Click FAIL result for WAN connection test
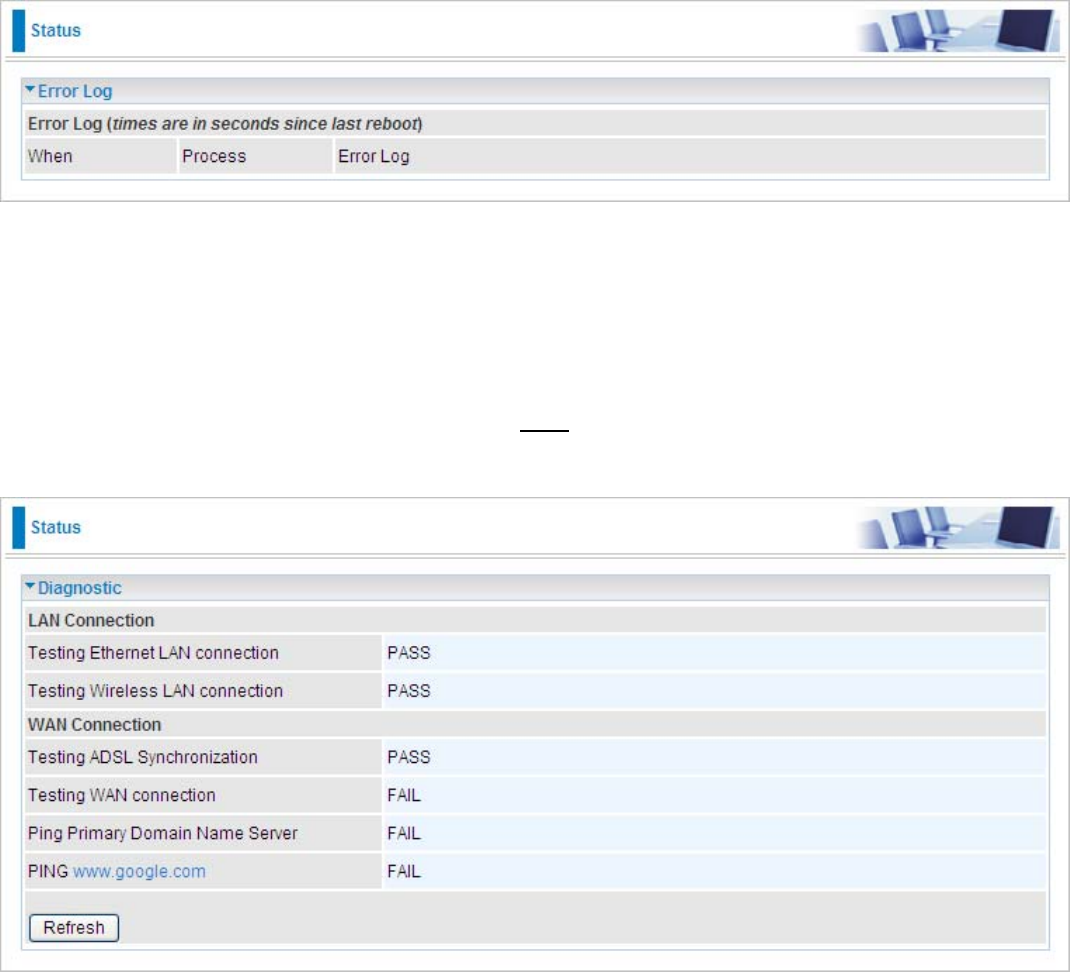 pos(404,795)
